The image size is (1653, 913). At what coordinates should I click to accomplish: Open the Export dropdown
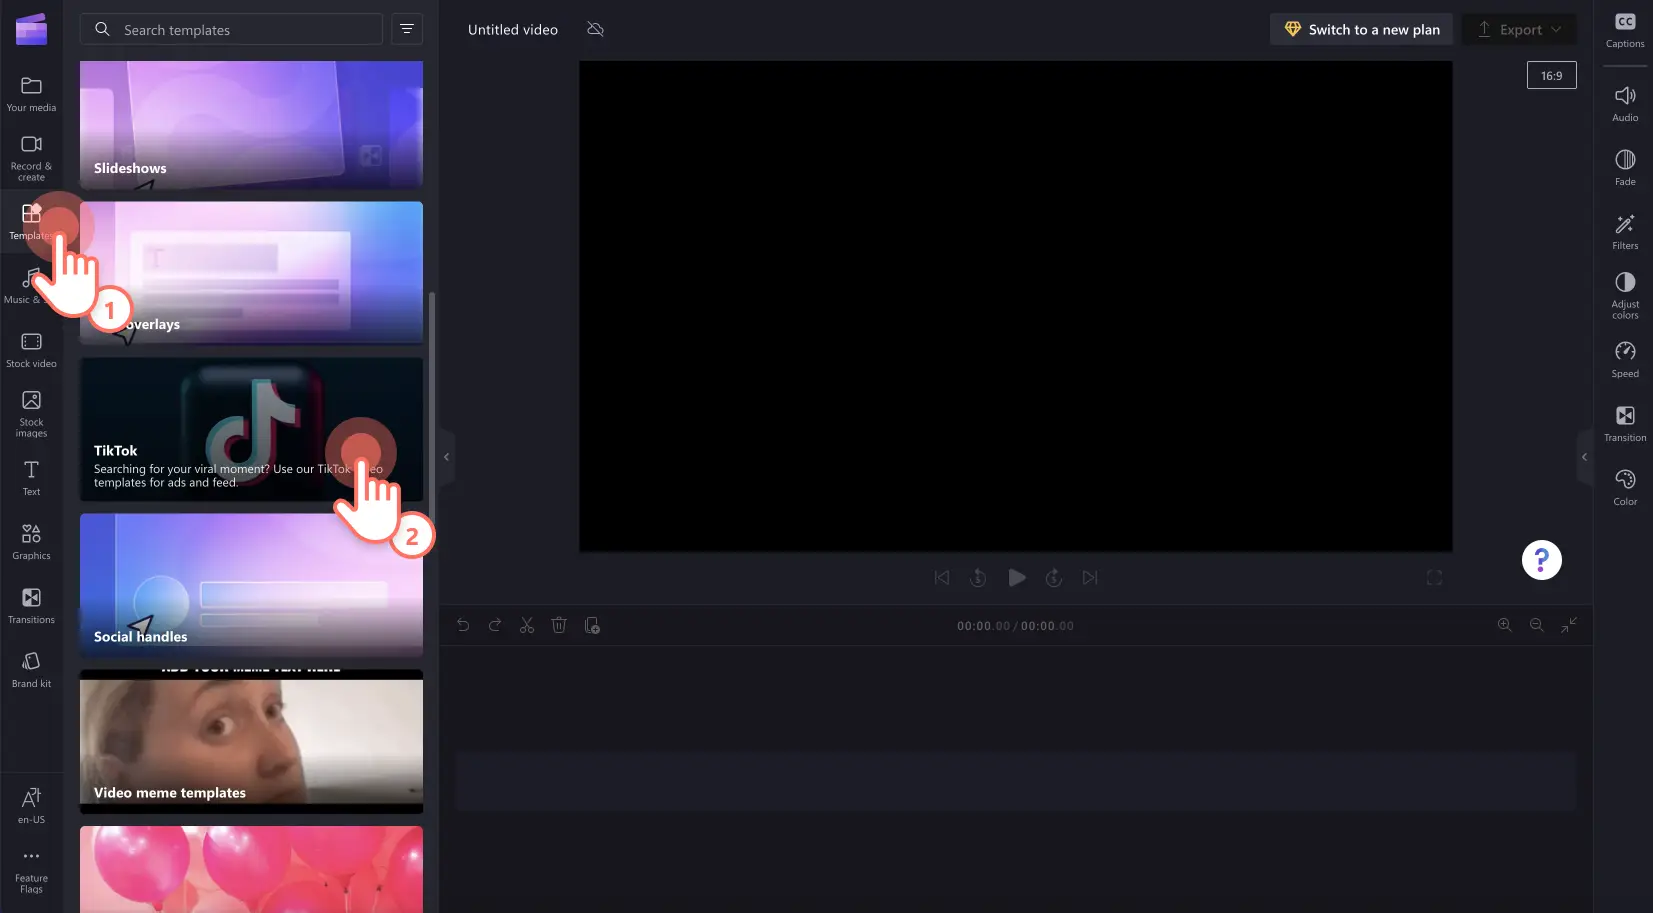click(x=1519, y=29)
